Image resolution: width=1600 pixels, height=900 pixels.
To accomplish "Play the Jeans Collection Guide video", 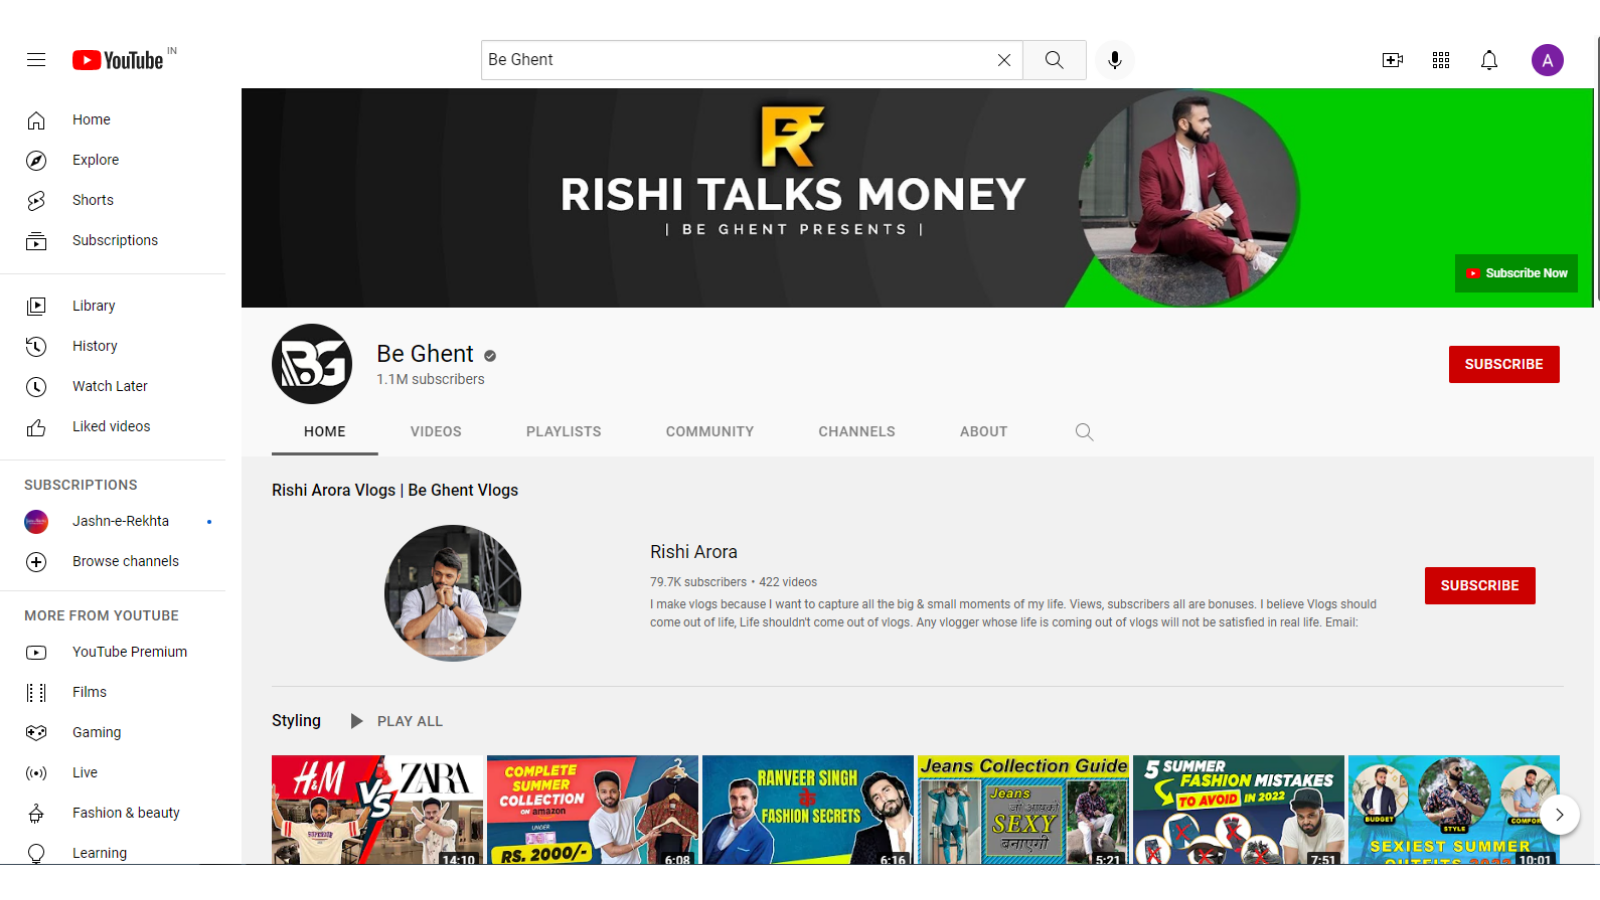I will 1024,810.
